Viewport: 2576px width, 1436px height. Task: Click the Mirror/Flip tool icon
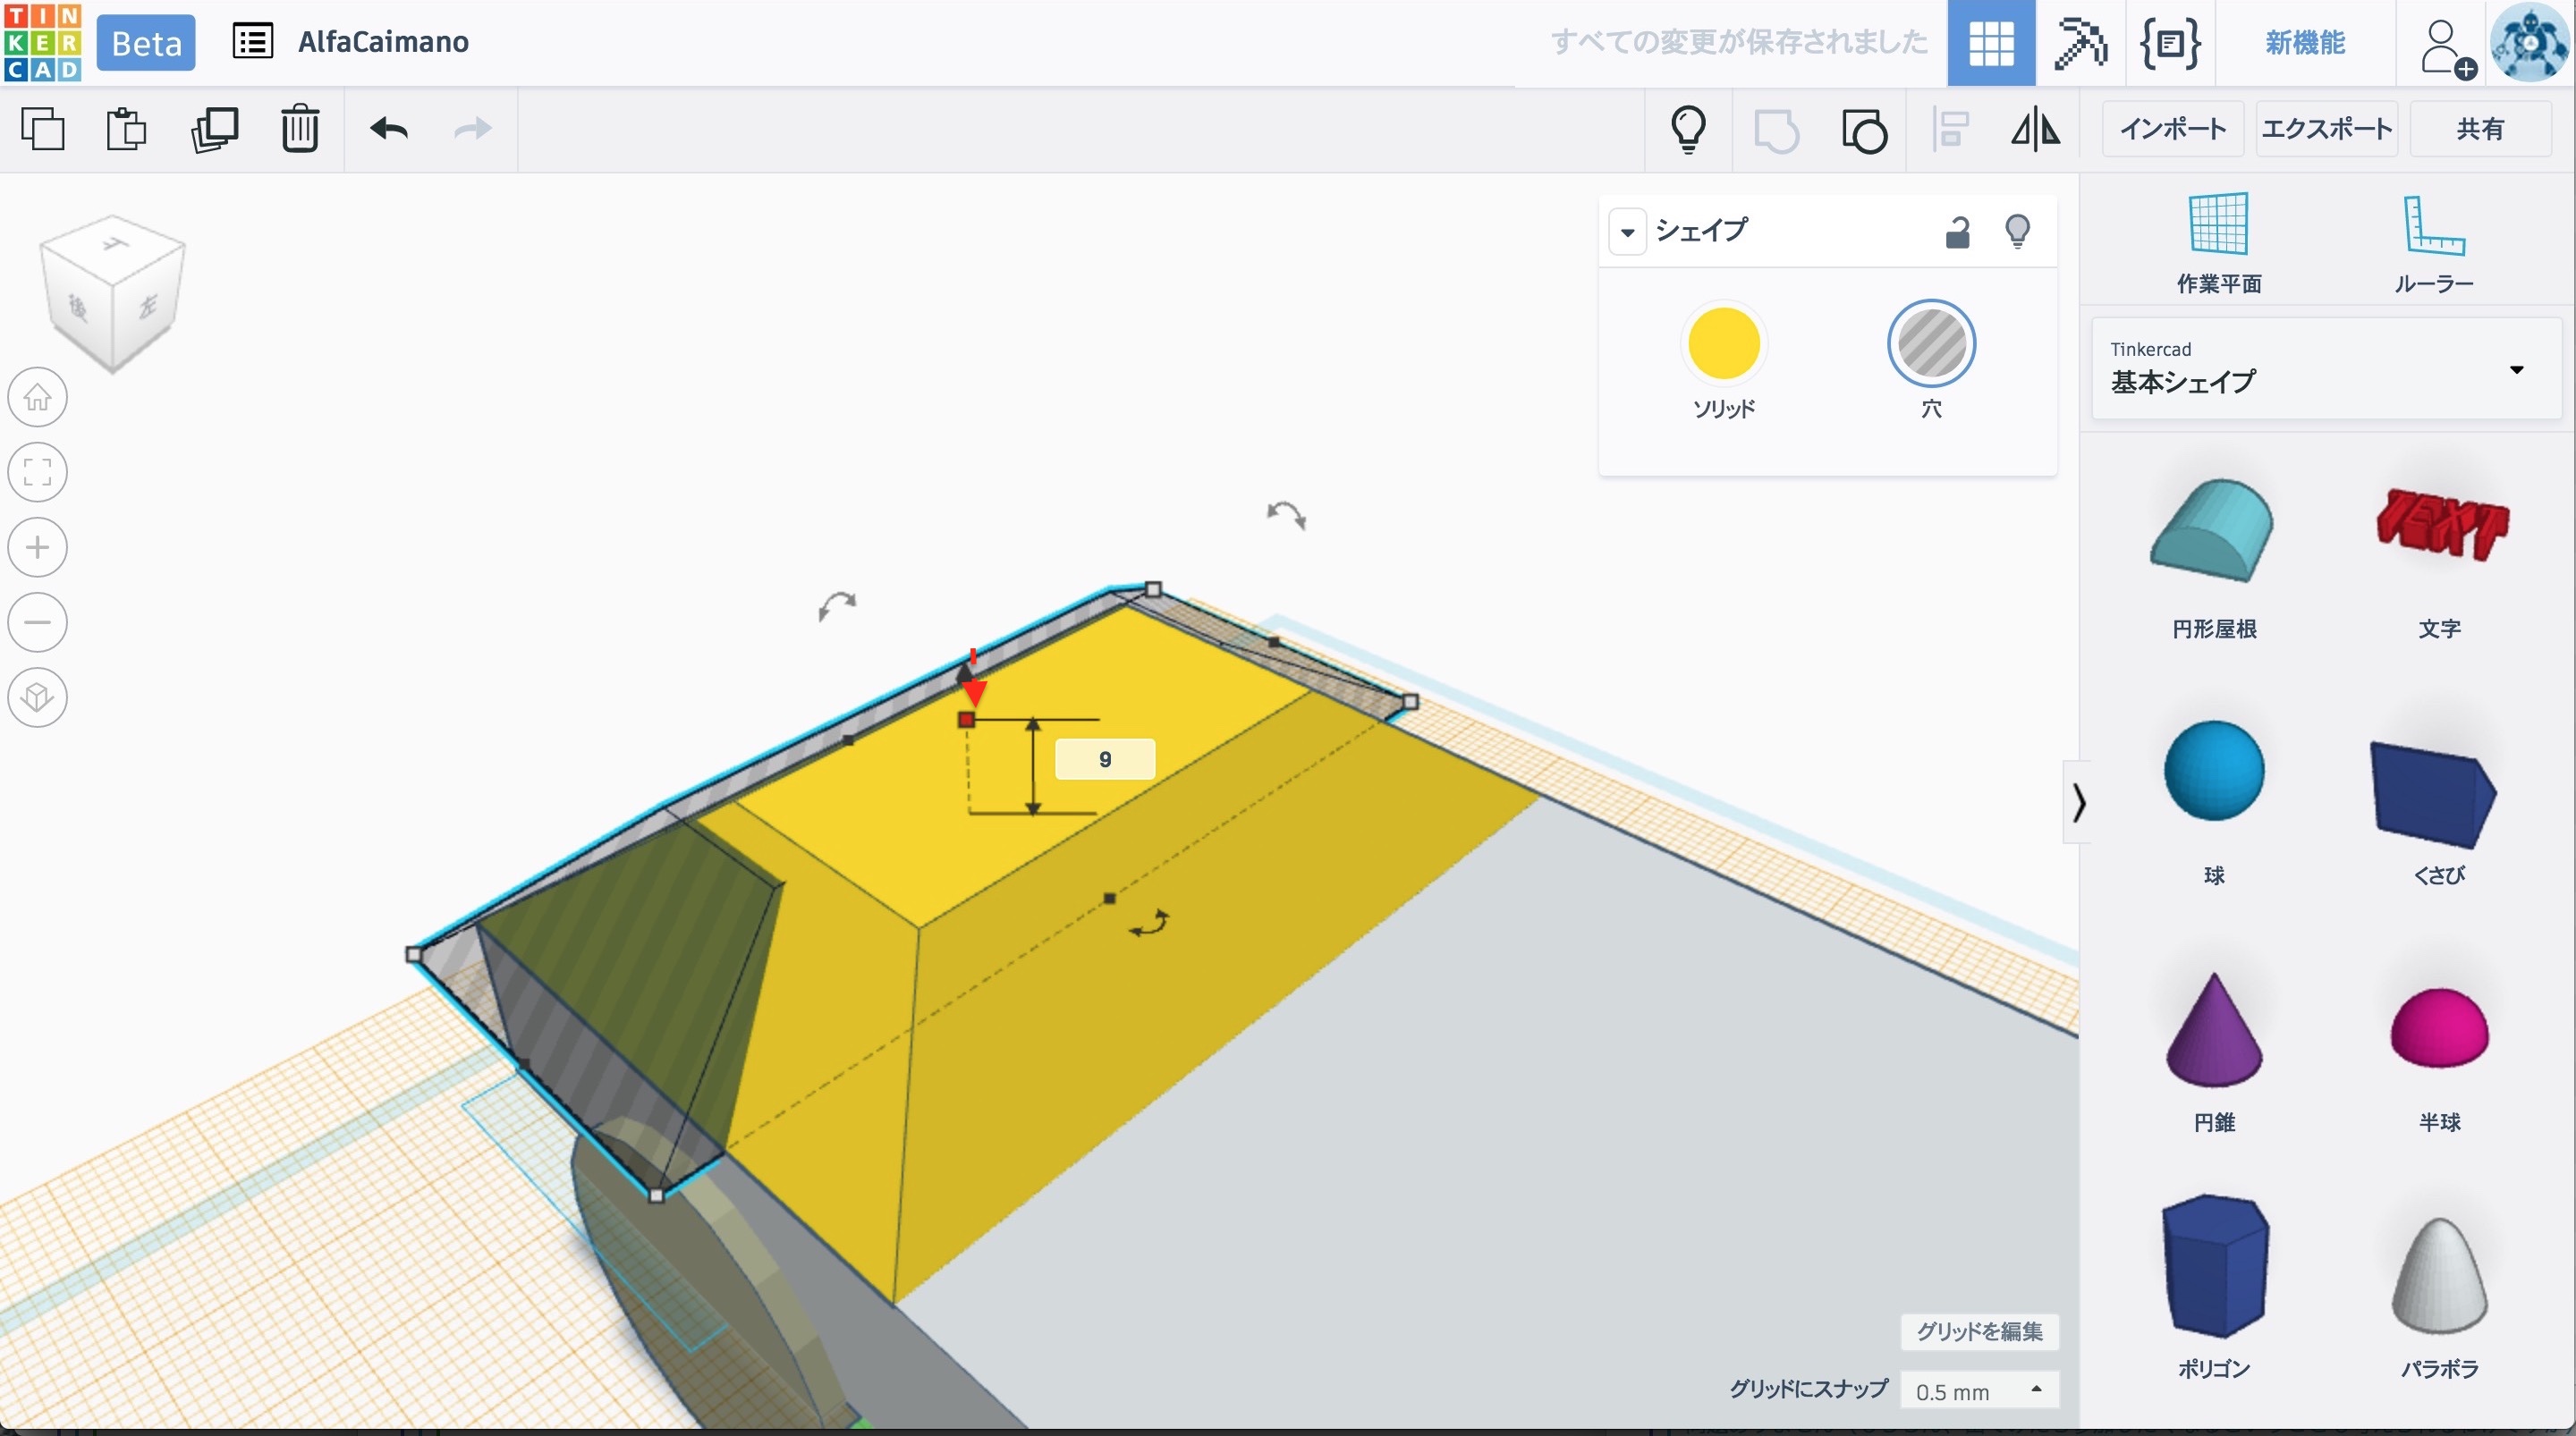pos(2035,129)
